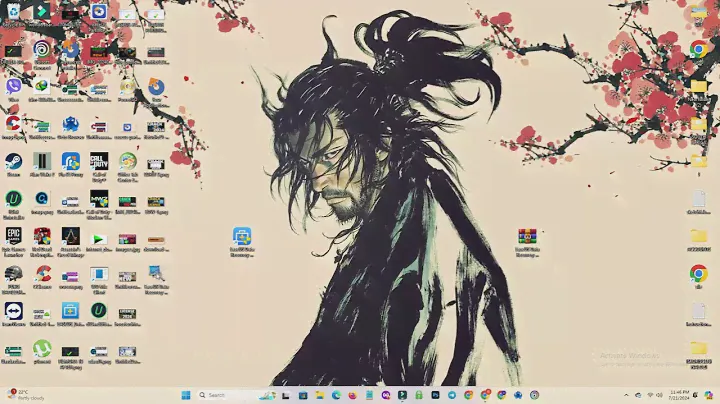Expand the hidden system tray icons chevron
Image resolution: width=720 pixels, height=404 pixels.
[626, 395]
